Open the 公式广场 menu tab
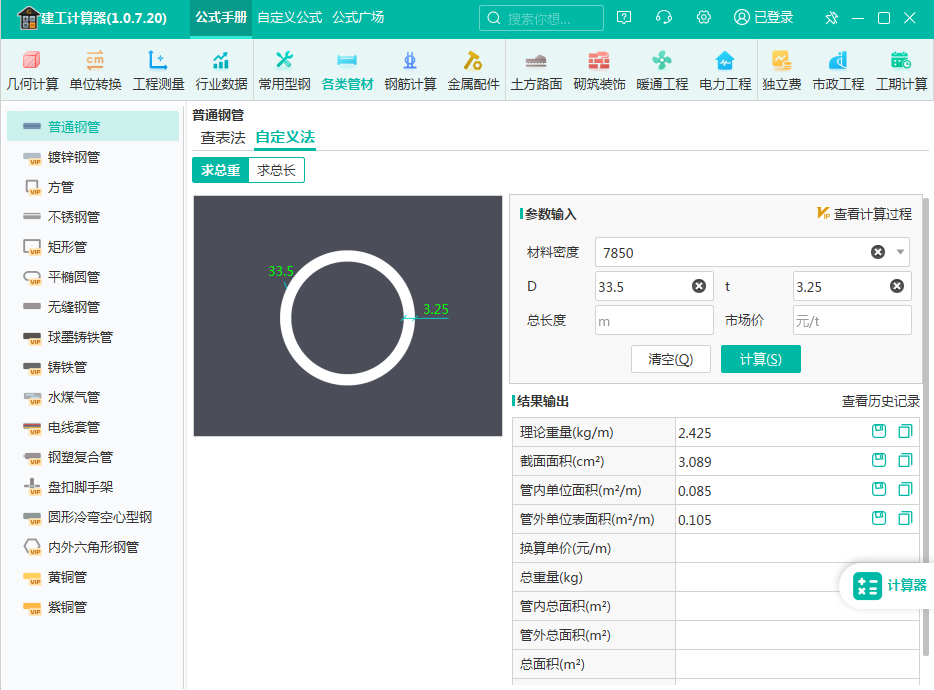The image size is (934, 690). click(x=358, y=18)
